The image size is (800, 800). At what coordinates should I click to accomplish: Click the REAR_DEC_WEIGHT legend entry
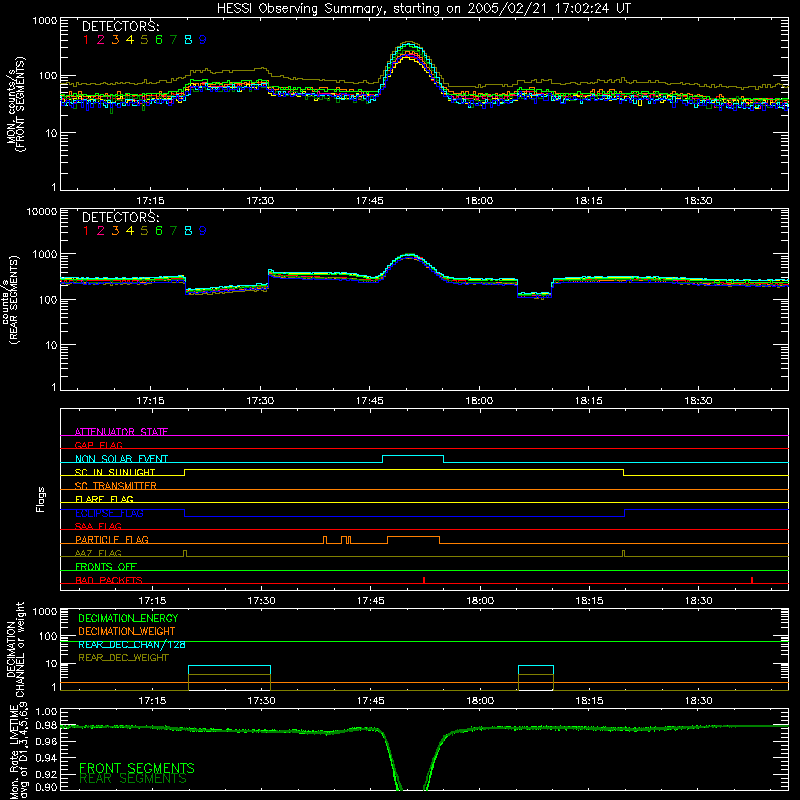coord(123,658)
